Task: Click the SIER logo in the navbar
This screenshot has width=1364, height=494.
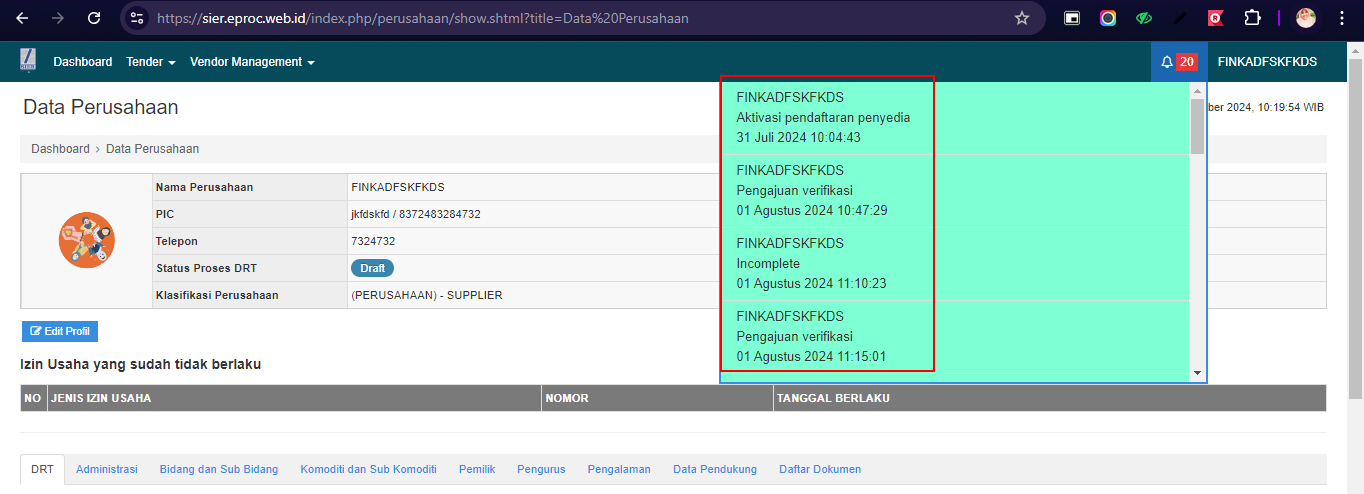Action: coord(27,61)
